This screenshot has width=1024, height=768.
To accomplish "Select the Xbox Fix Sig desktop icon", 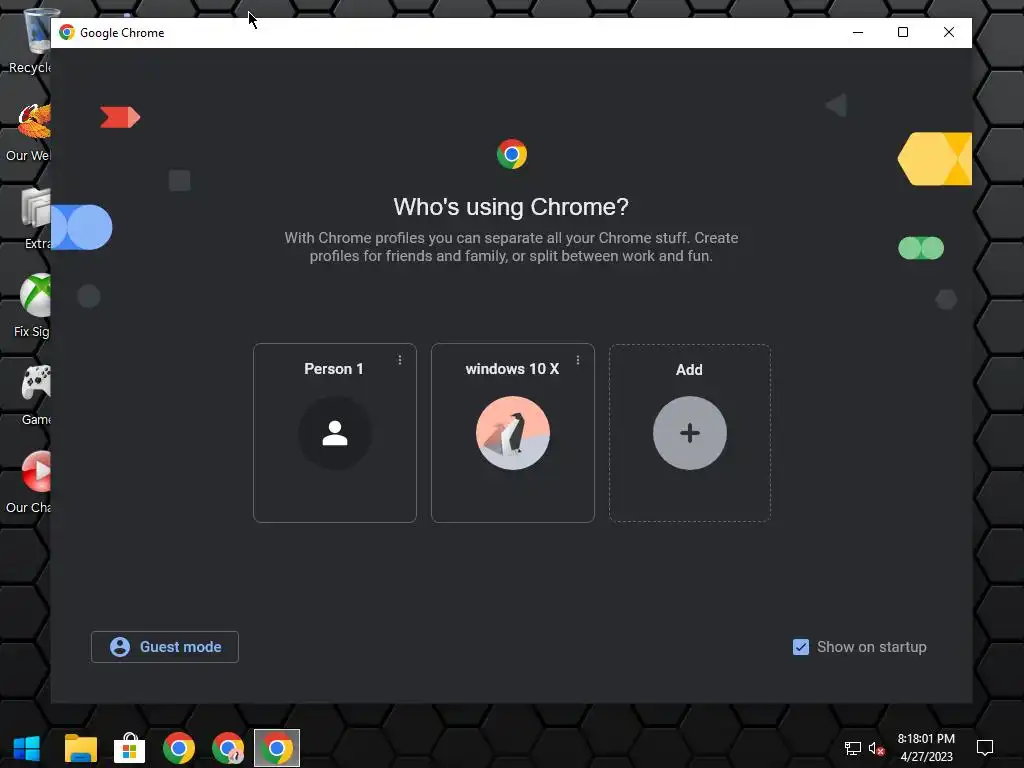I will click(x=33, y=306).
